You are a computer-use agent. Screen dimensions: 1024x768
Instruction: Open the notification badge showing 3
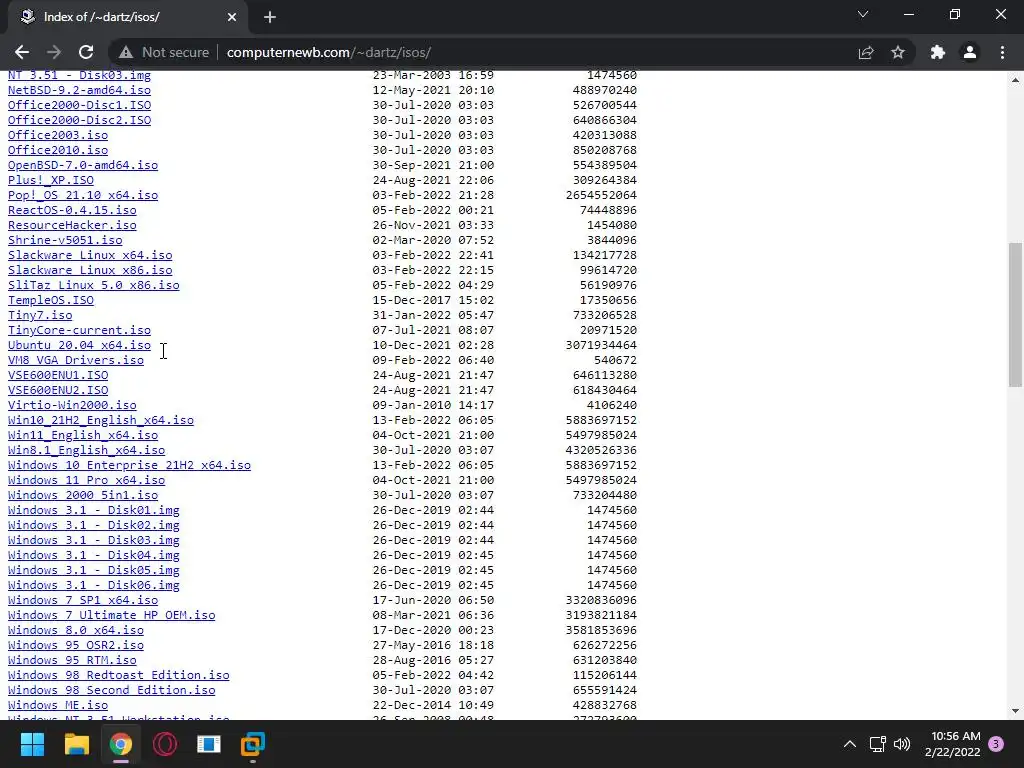996,744
